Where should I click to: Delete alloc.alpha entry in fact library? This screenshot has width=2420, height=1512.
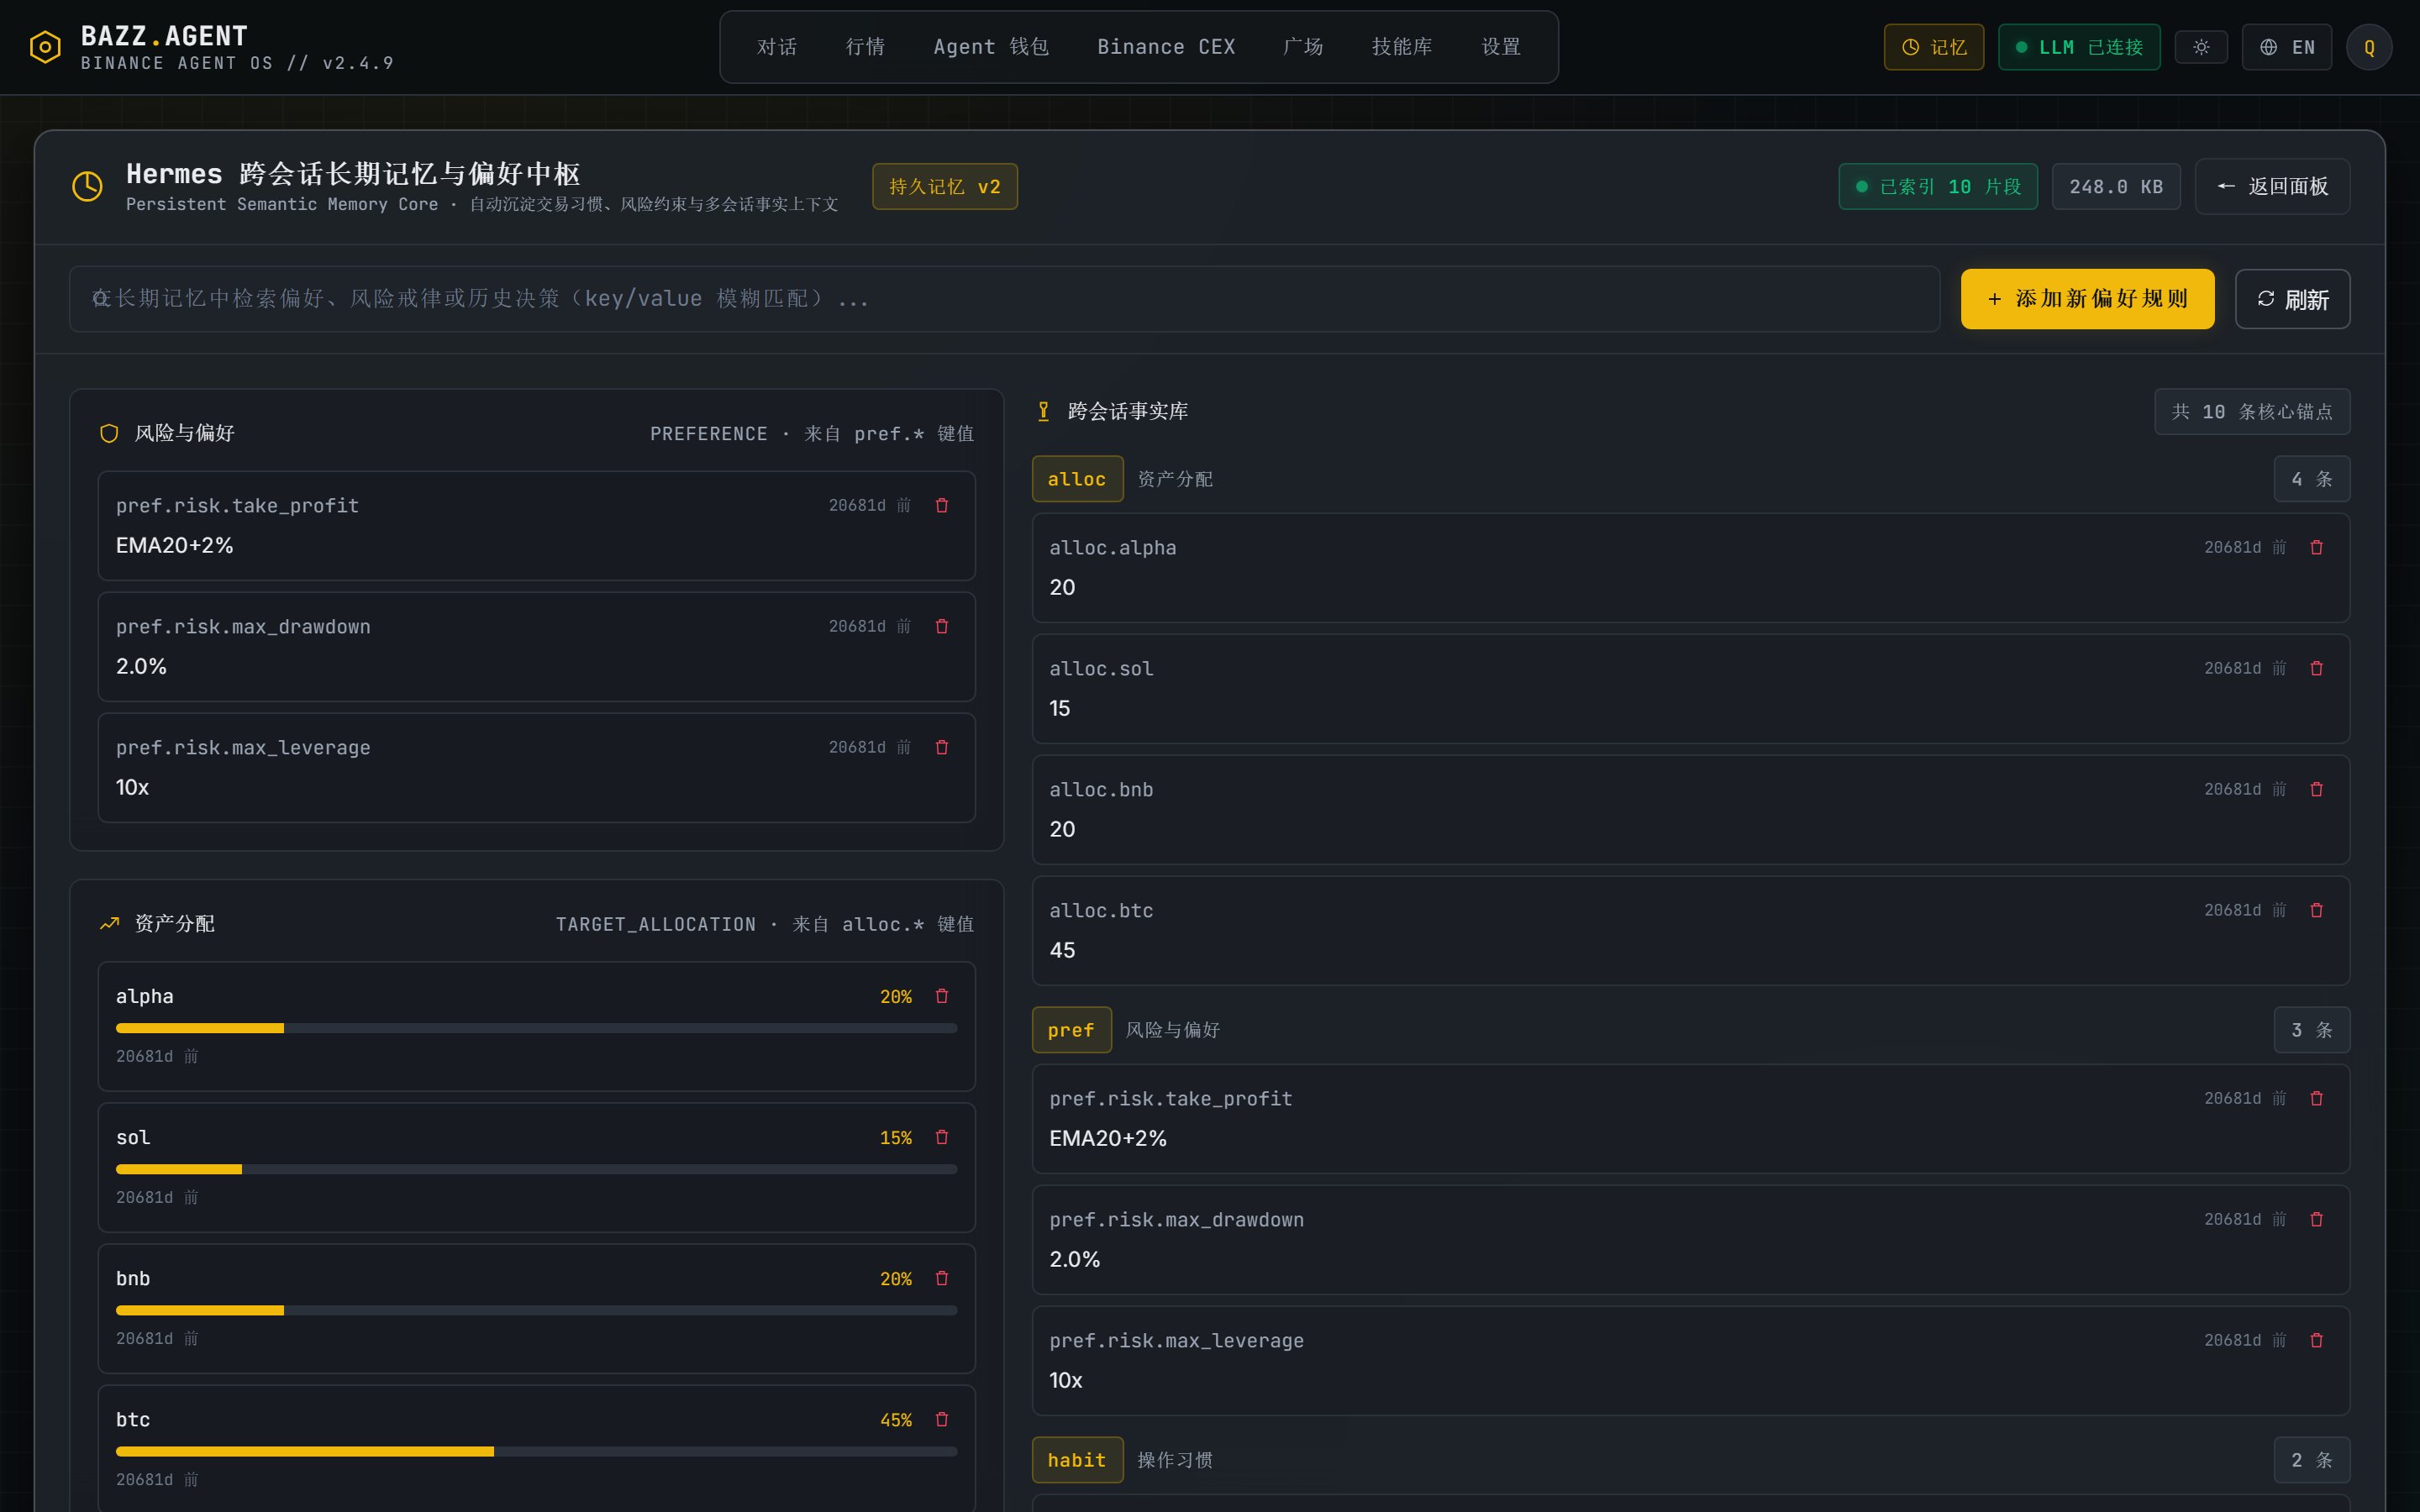point(2316,547)
